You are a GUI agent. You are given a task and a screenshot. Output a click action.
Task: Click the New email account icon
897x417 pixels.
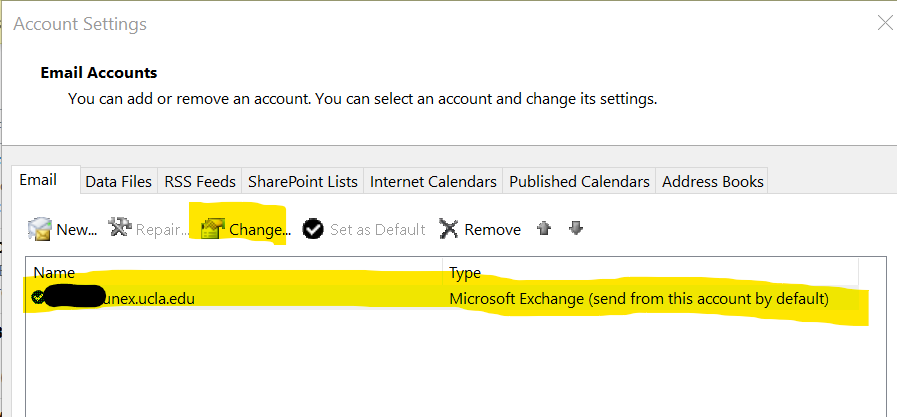pos(40,229)
